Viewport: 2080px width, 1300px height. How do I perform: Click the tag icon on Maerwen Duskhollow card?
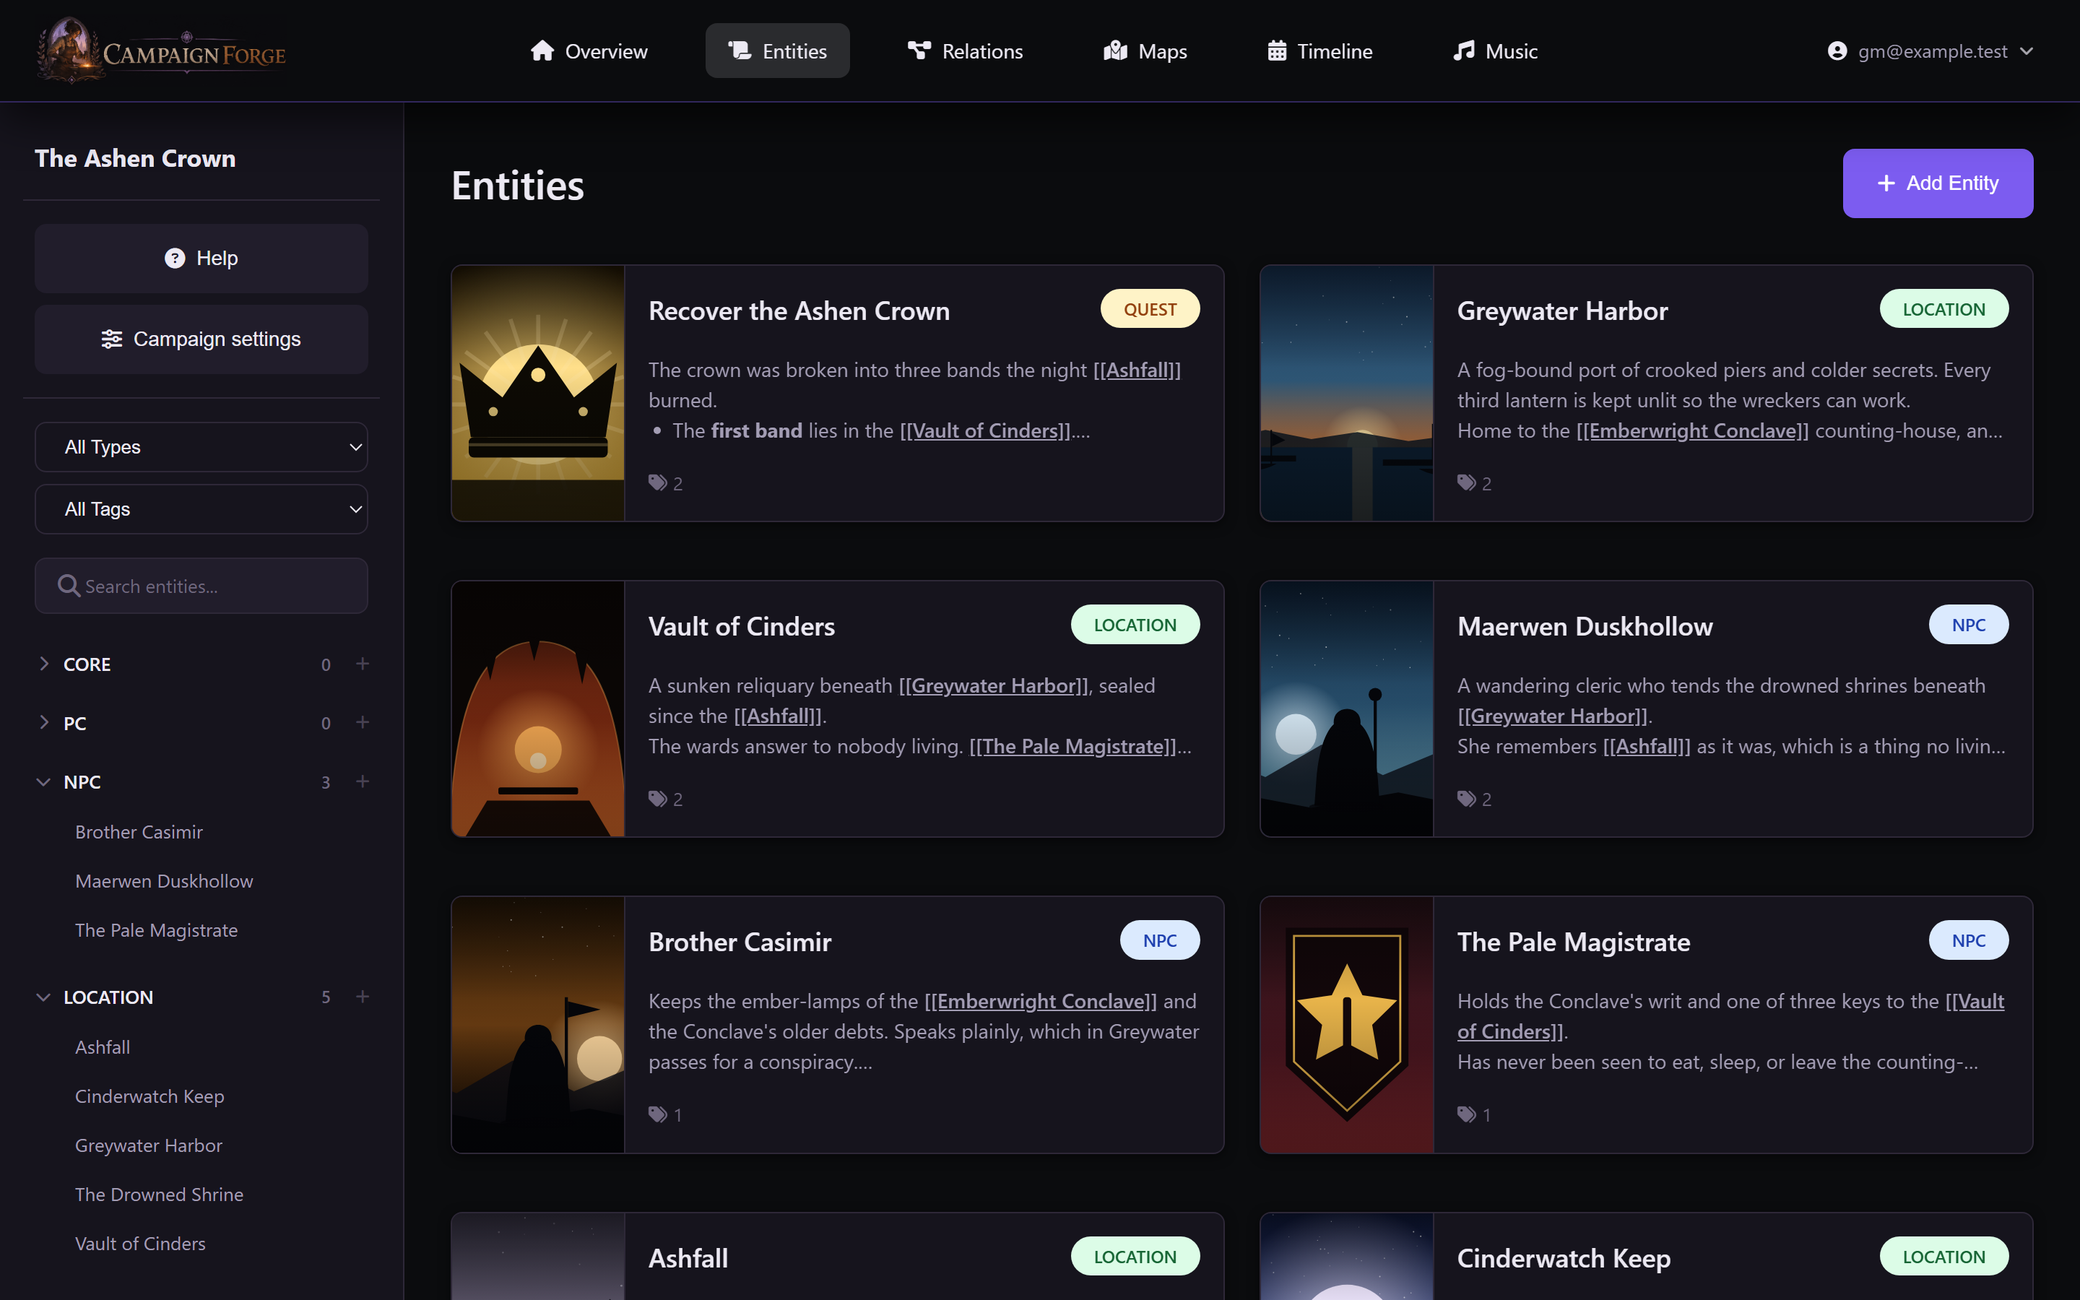pyautogui.click(x=1466, y=799)
